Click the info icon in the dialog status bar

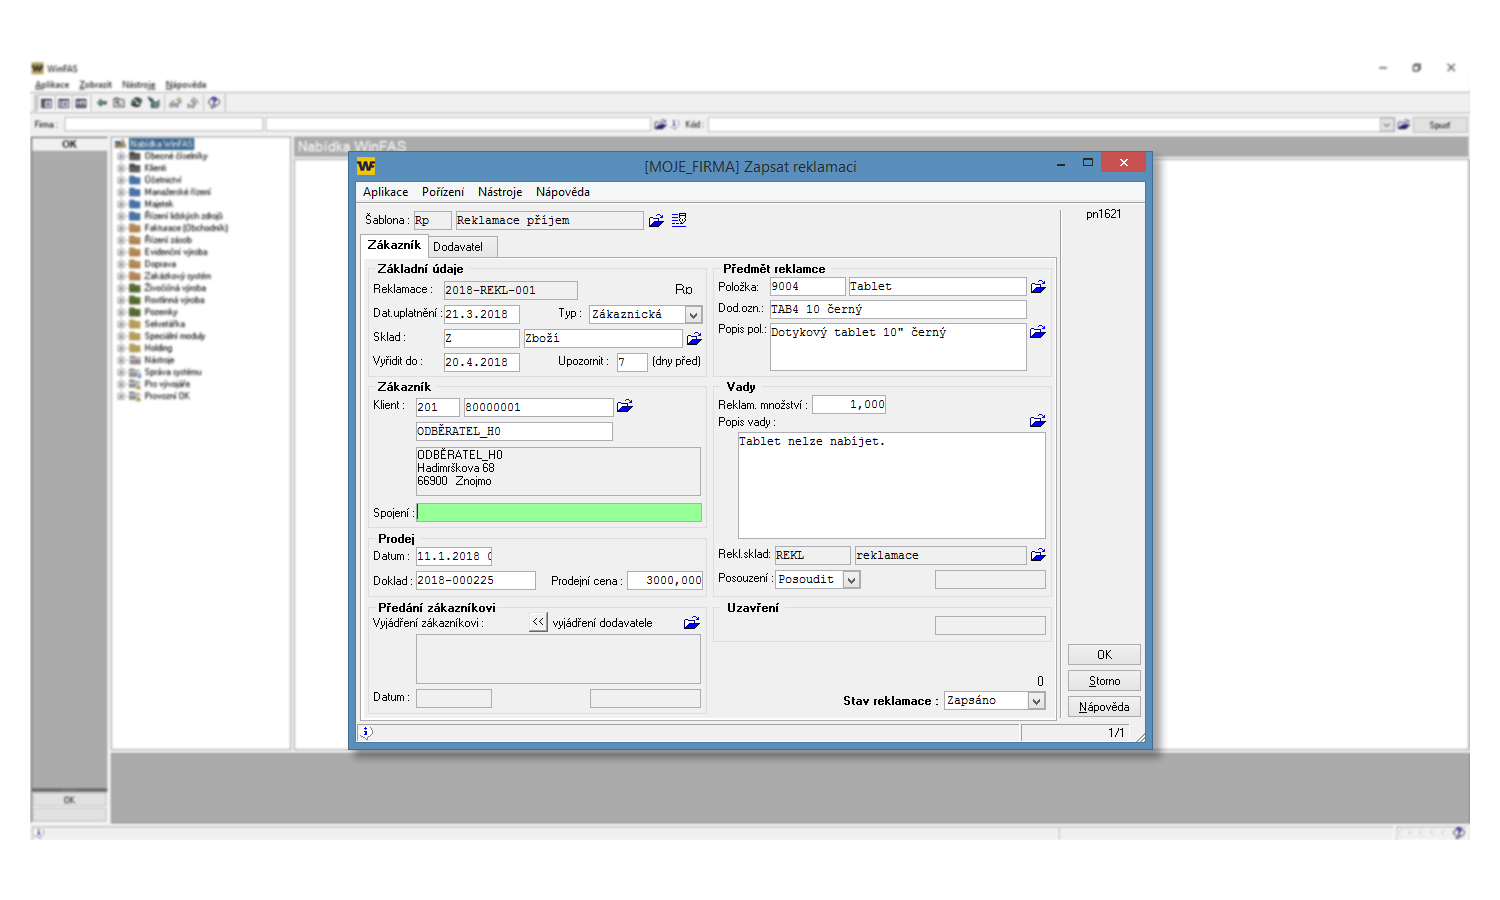(366, 732)
